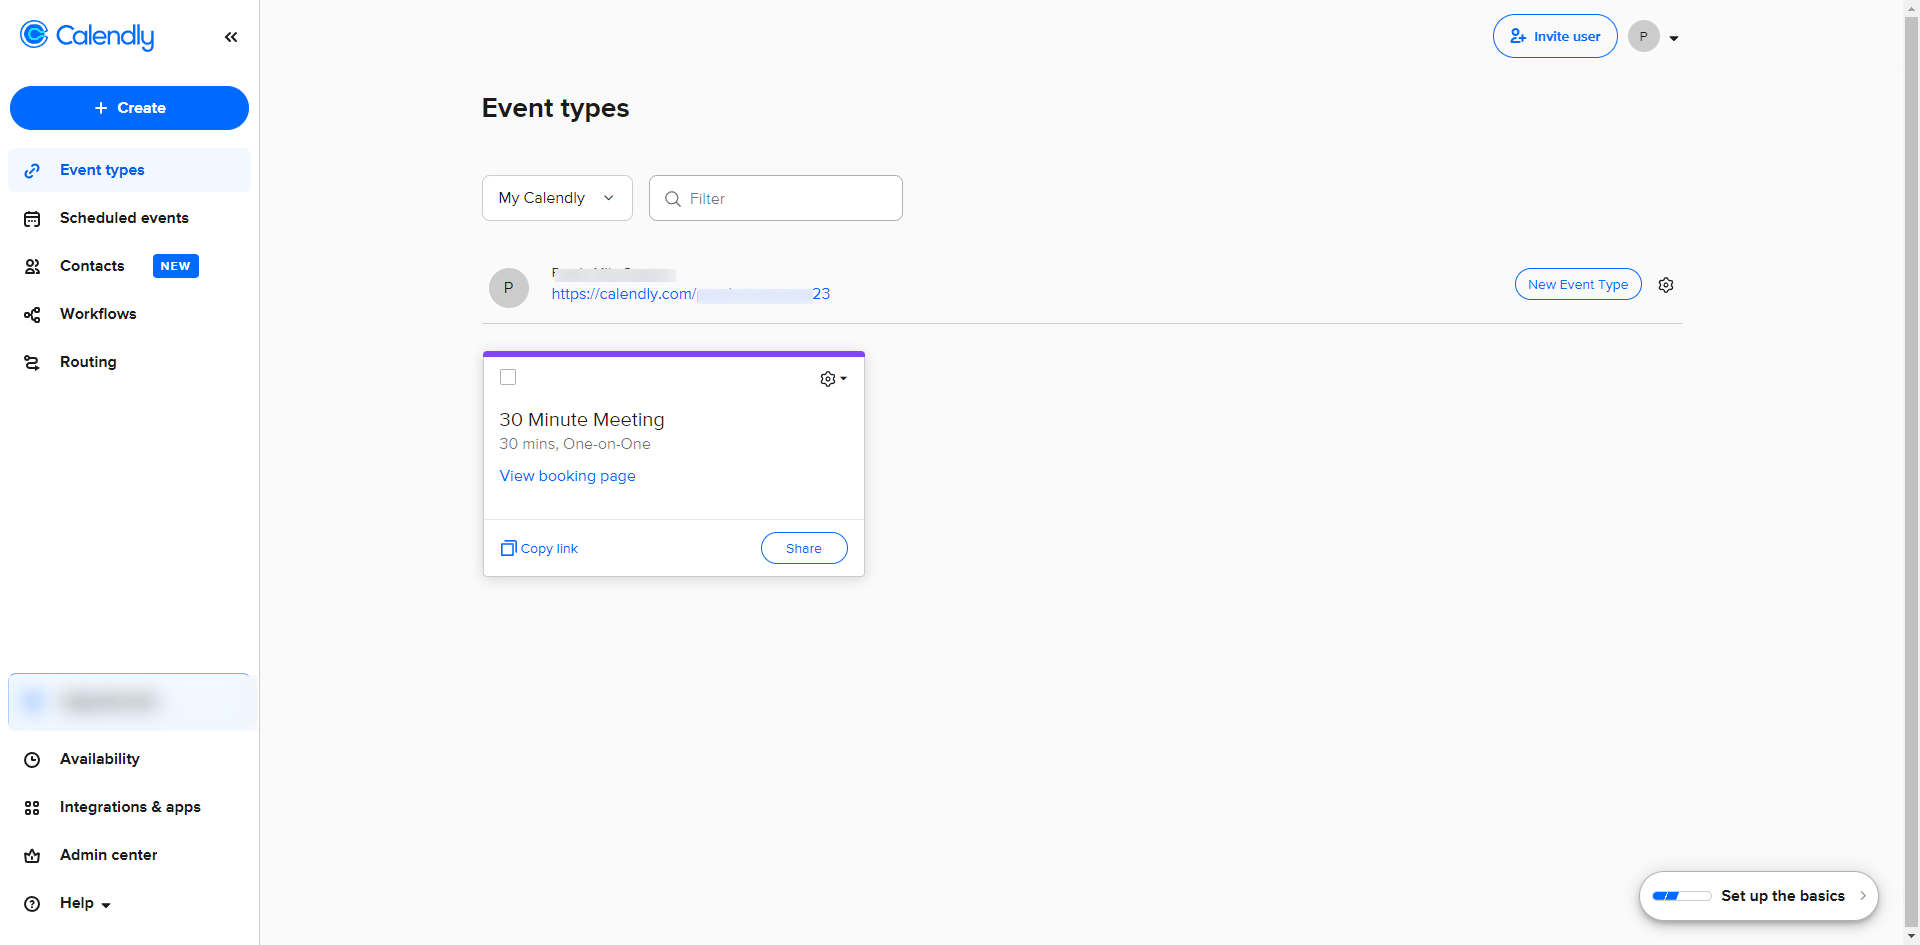The image size is (1920, 945).
Task: Click the Set up the basics progress bar
Action: click(x=1680, y=896)
